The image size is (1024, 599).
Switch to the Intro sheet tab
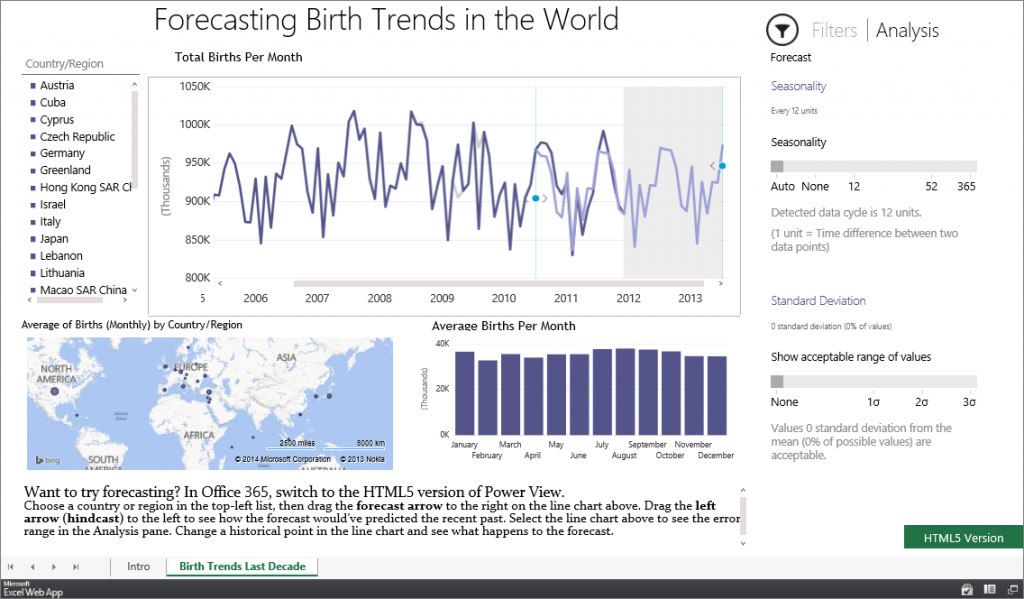click(x=138, y=567)
